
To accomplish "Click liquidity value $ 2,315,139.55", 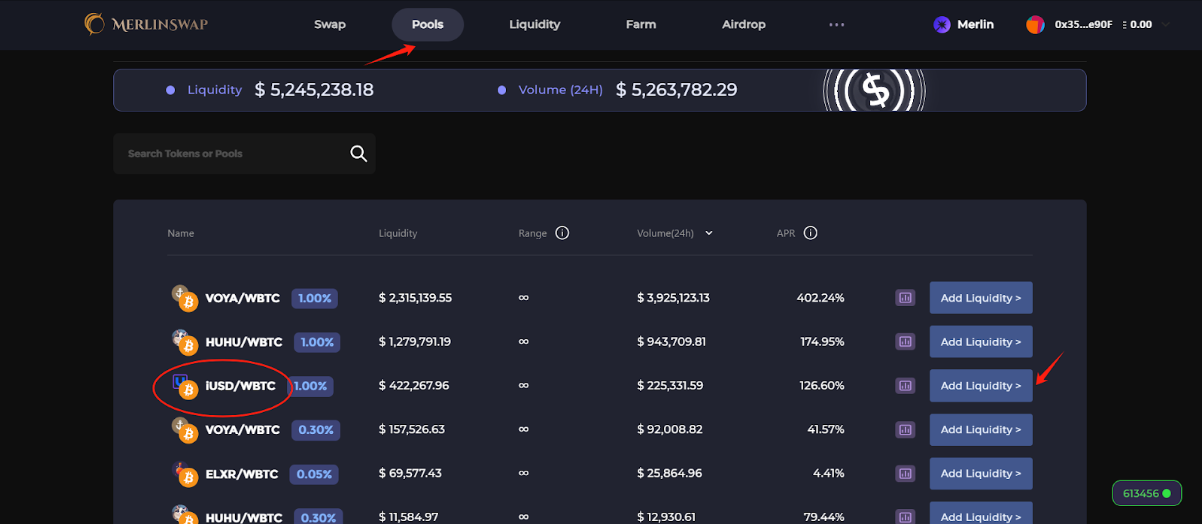I will [415, 297].
